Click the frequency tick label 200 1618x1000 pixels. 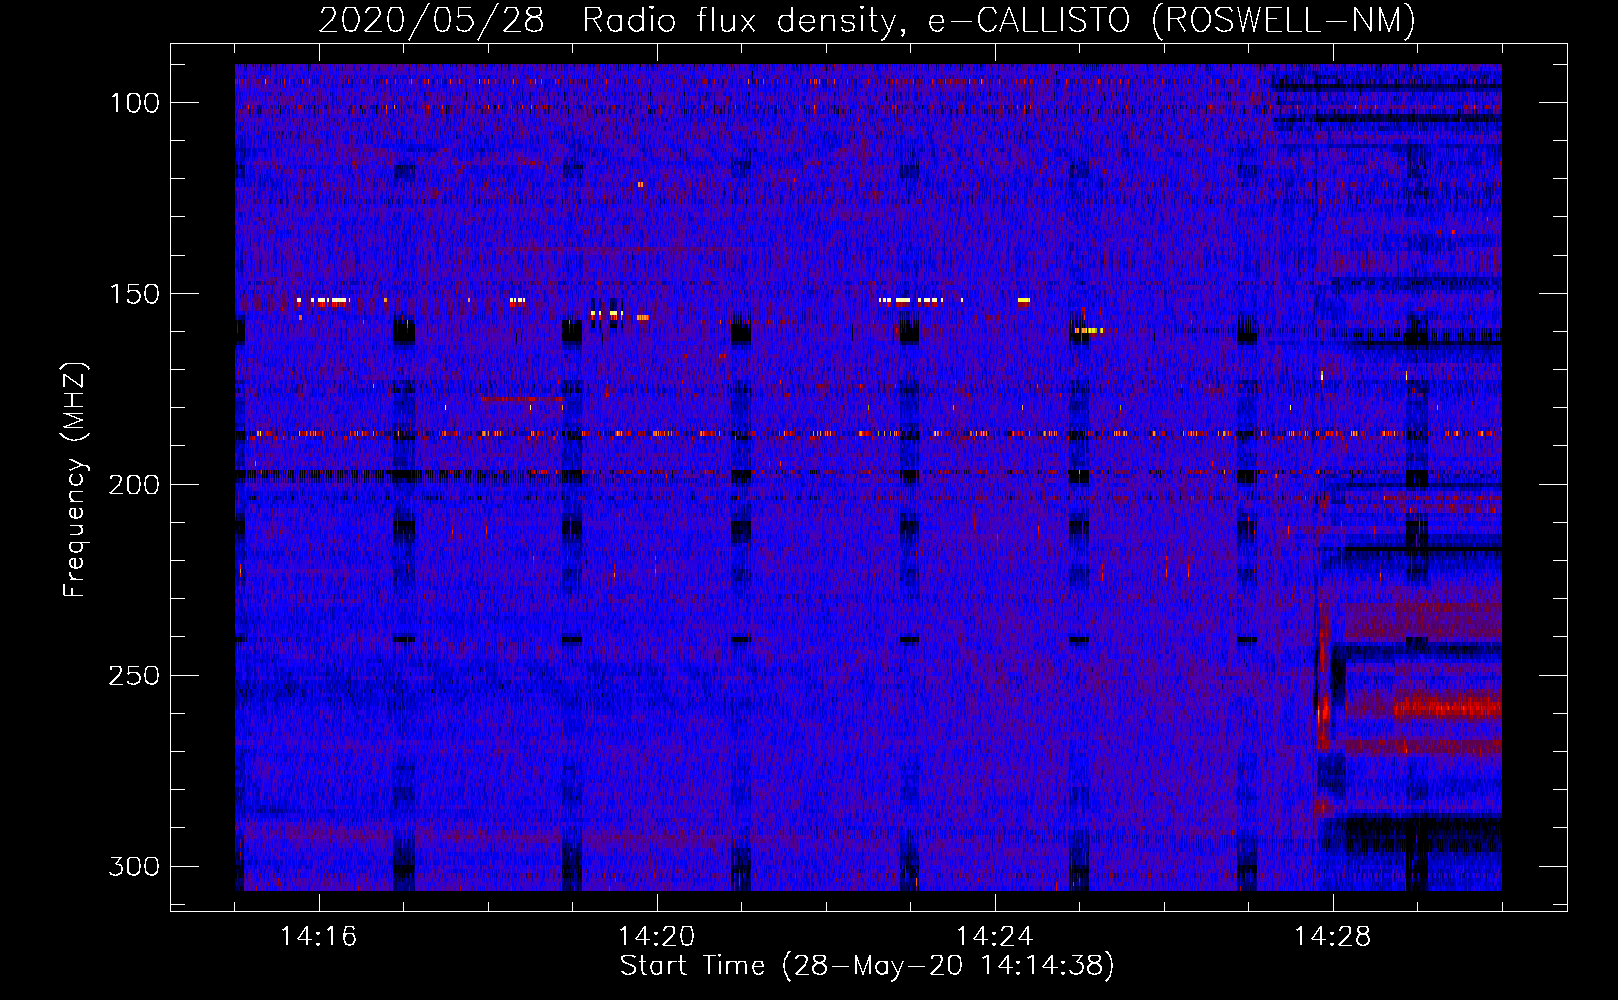[134, 485]
